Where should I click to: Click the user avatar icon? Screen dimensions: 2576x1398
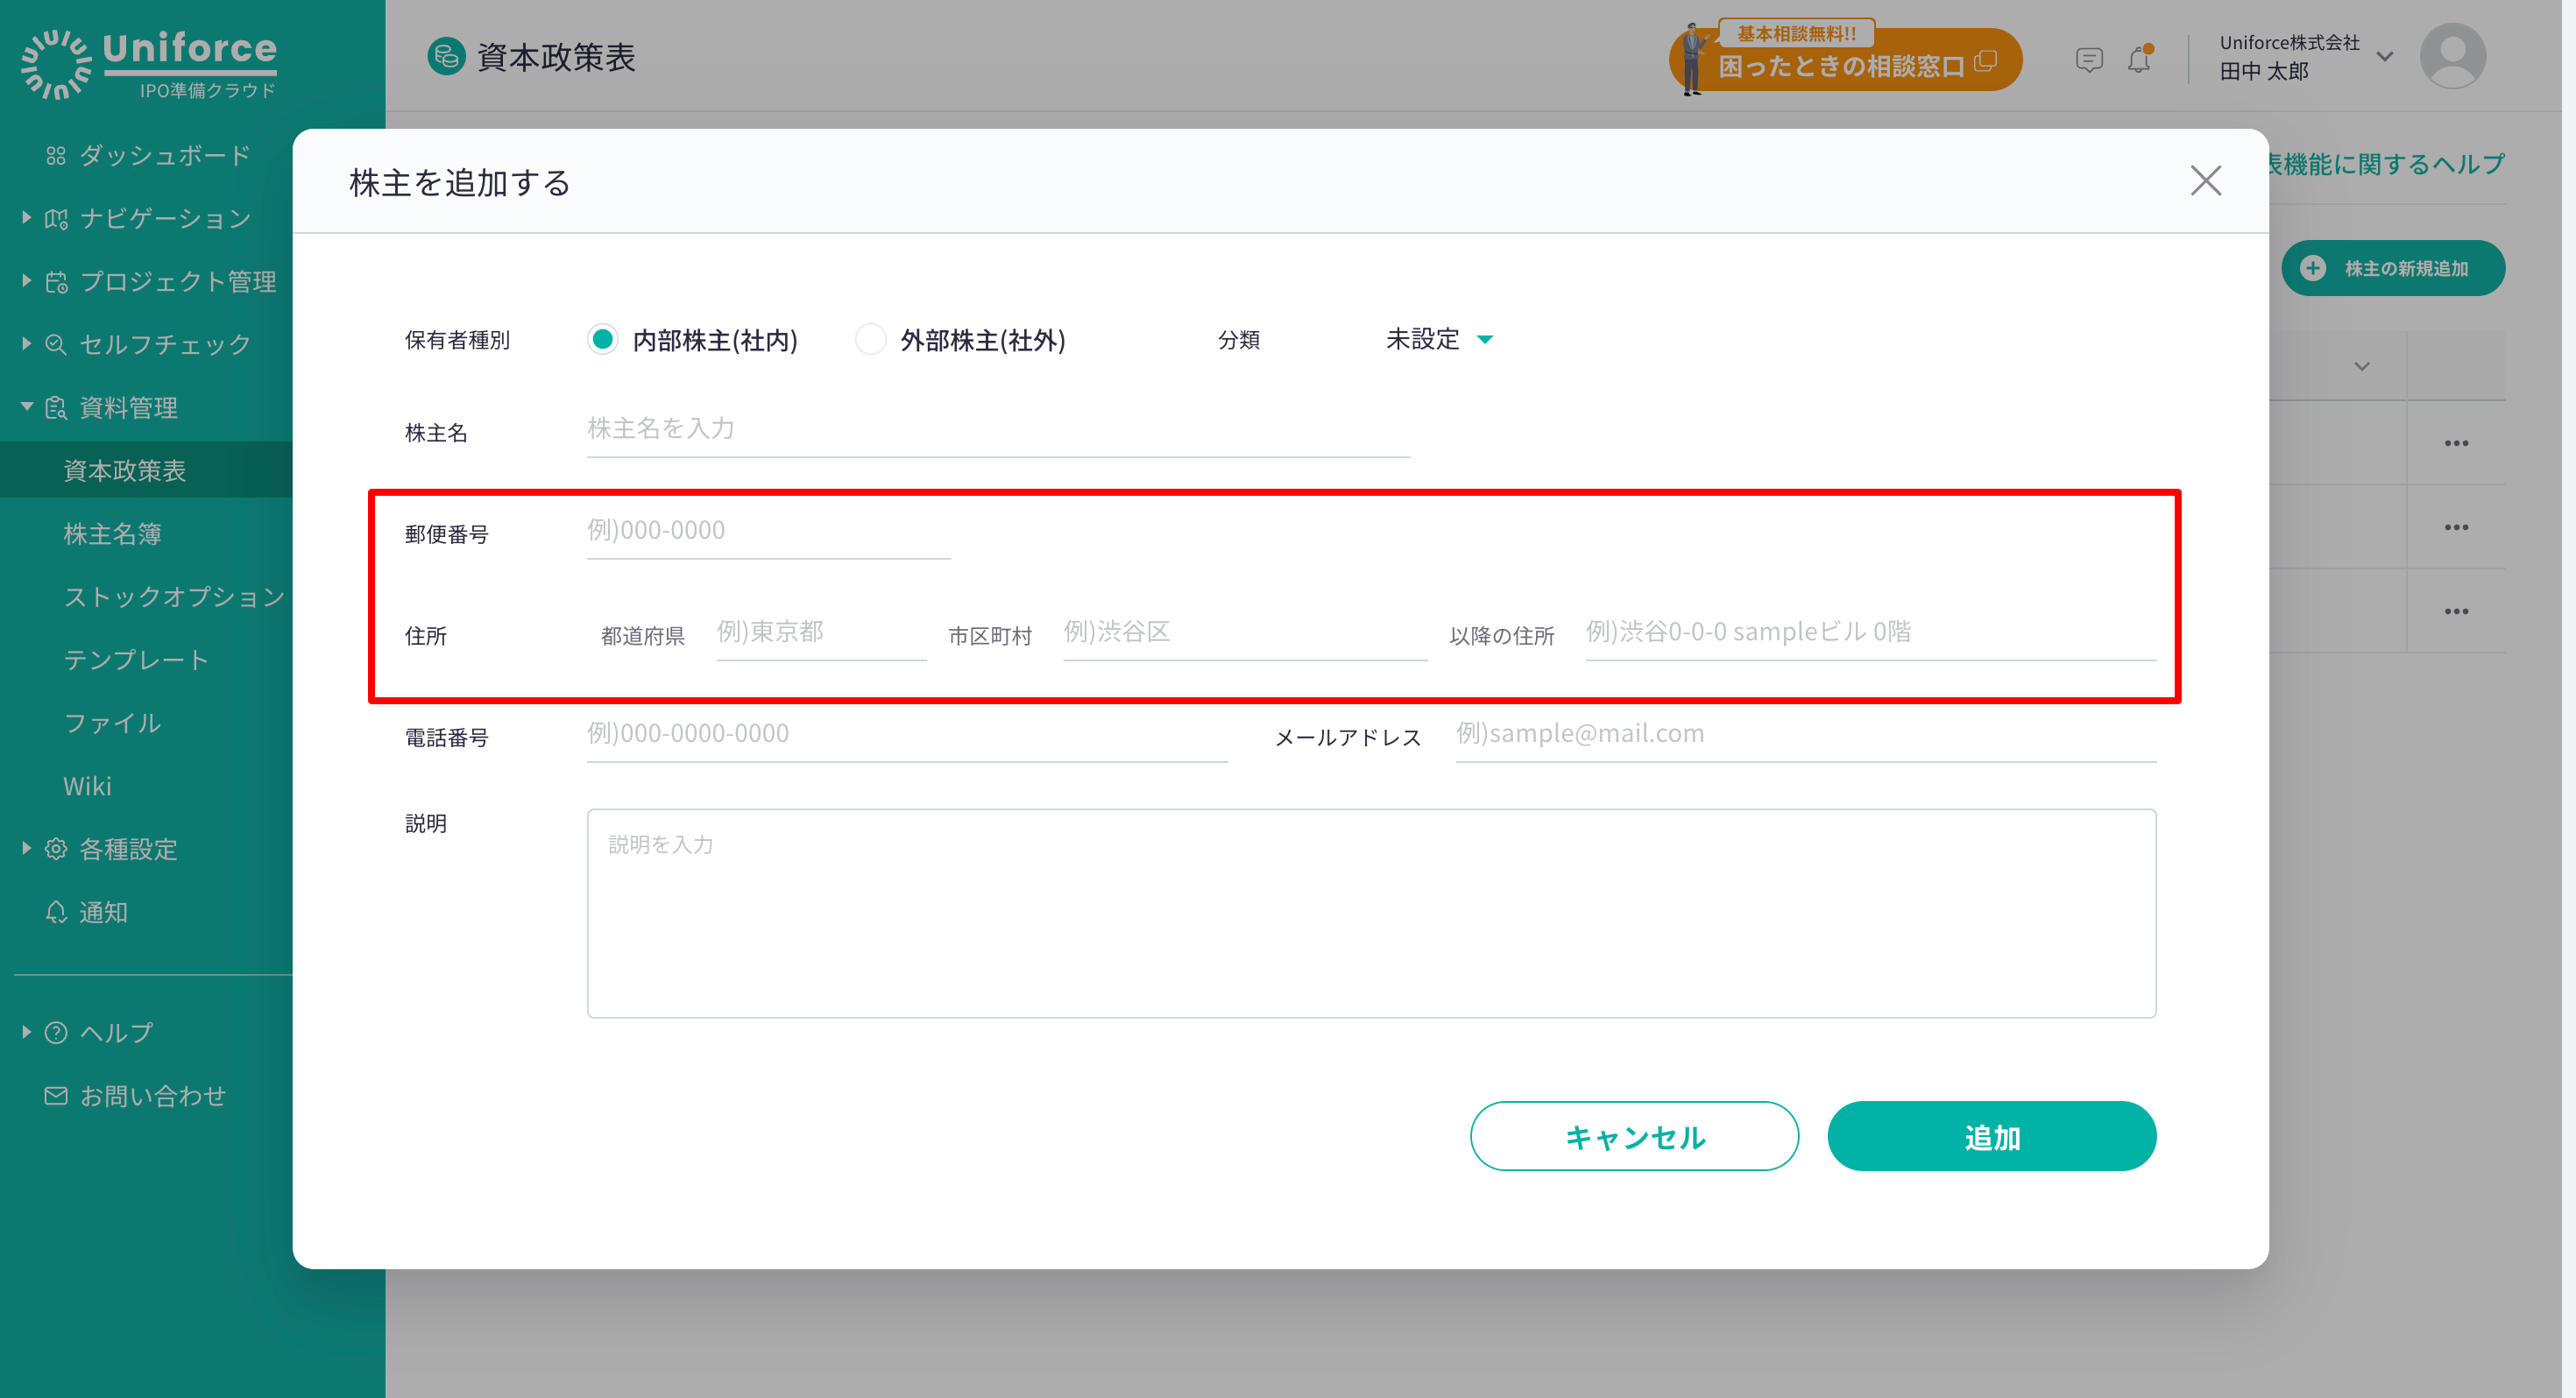coord(2453,56)
